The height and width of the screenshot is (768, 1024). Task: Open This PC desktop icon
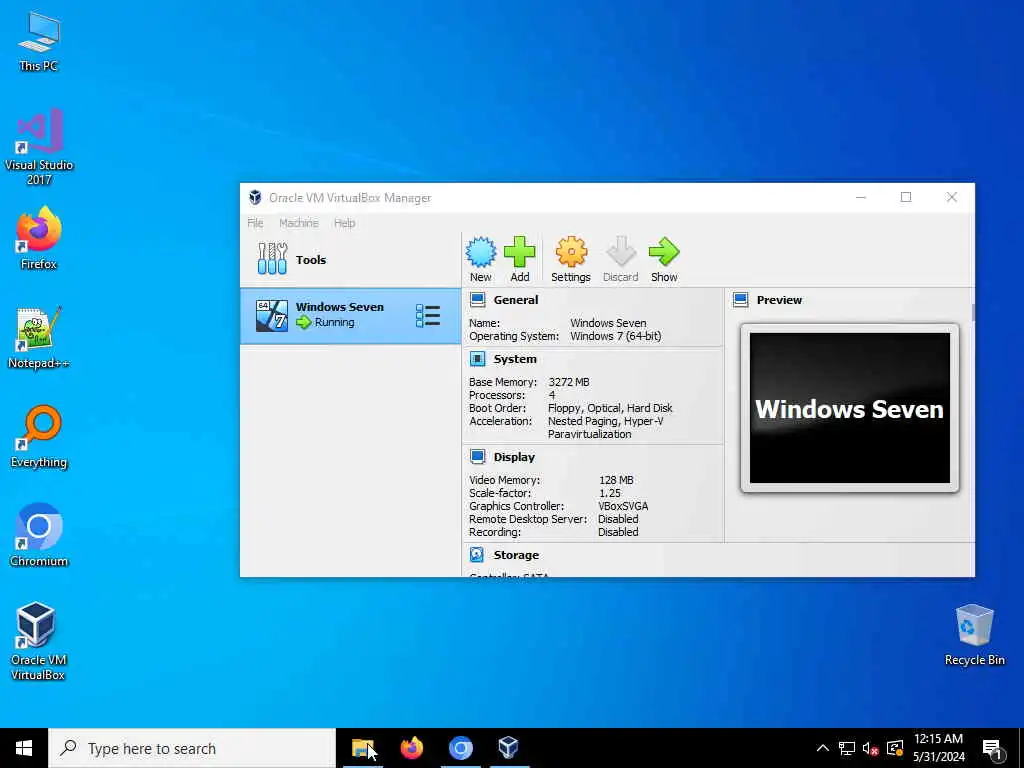click(x=39, y=42)
